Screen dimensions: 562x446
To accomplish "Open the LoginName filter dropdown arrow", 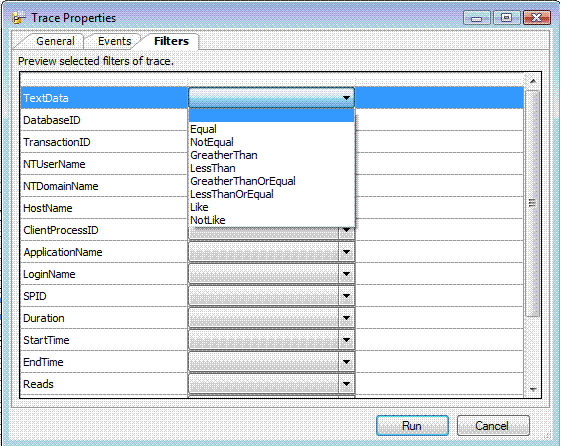I will [x=346, y=274].
